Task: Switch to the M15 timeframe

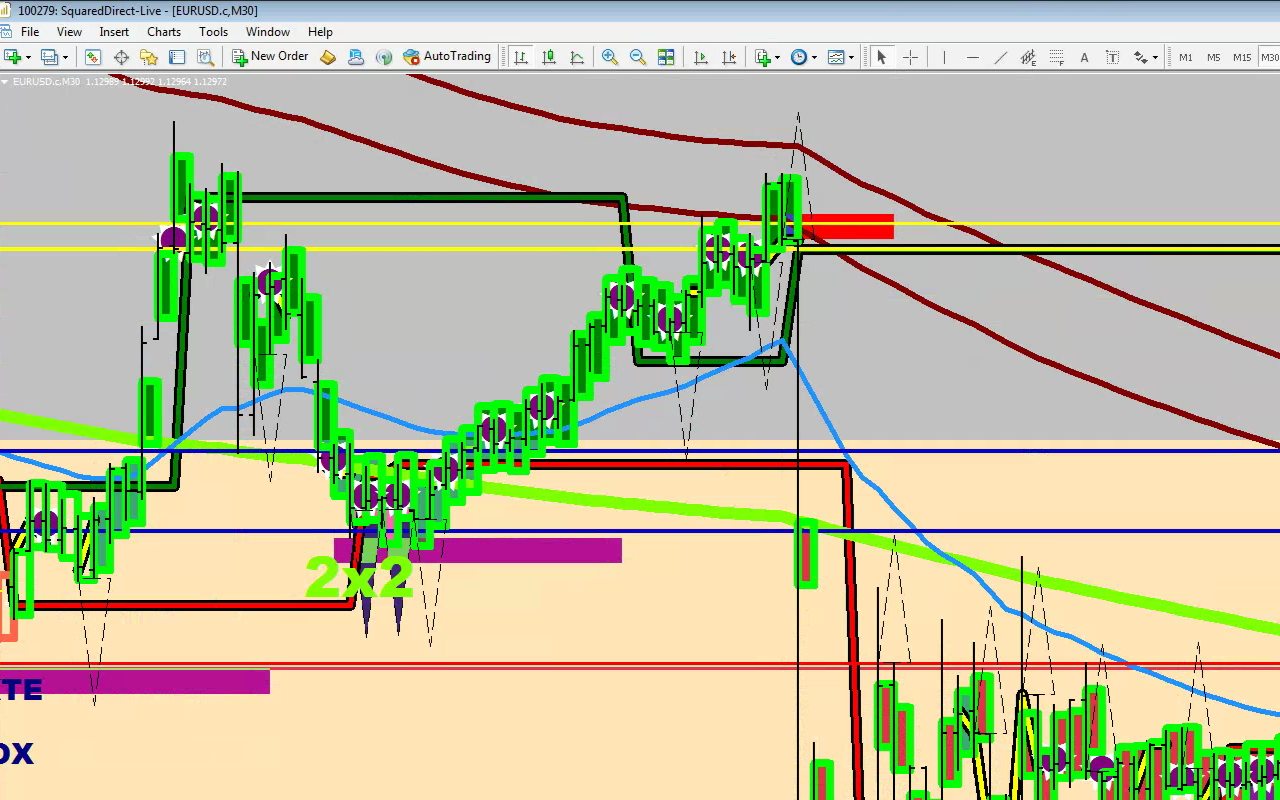Action: pos(1241,57)
